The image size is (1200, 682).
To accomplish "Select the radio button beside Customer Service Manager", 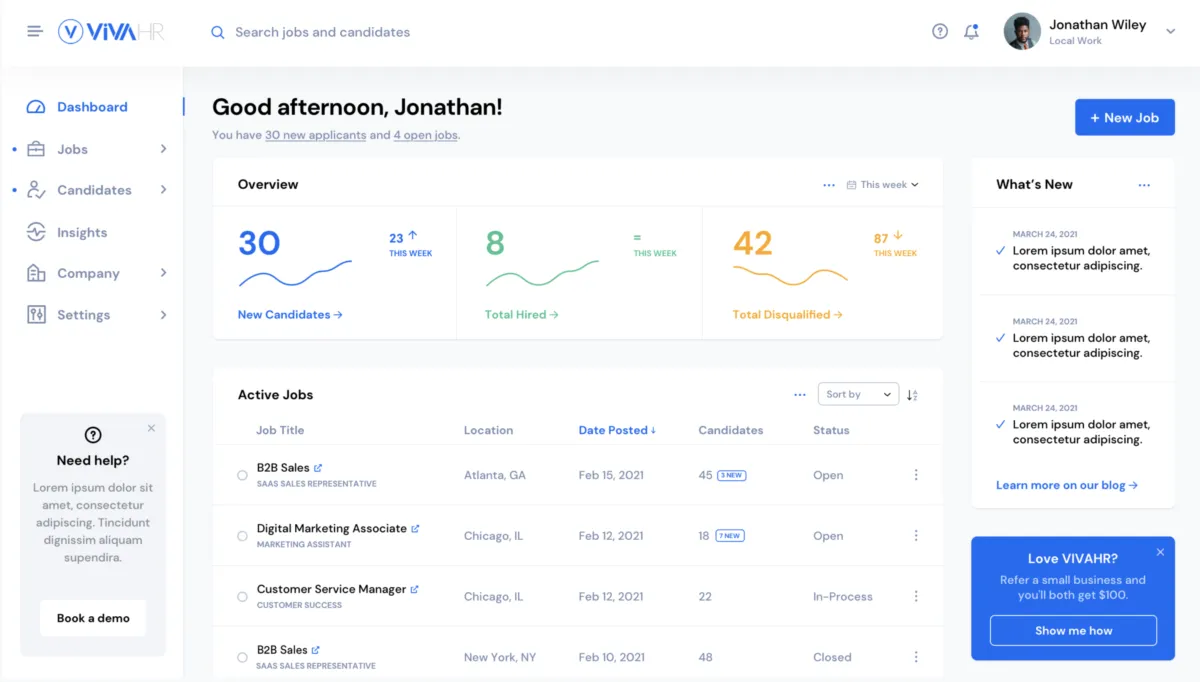I will tap(241, 596).
